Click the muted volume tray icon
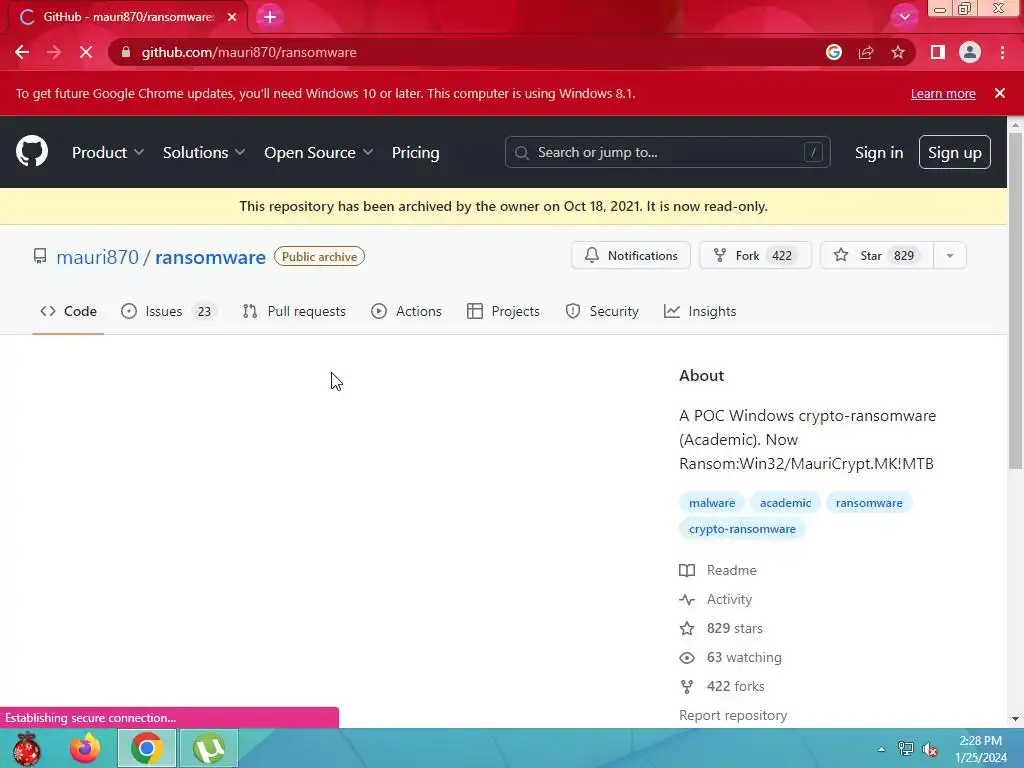Image resolution: width=1024 pixels, height=768 pixels. click(930, 749)
